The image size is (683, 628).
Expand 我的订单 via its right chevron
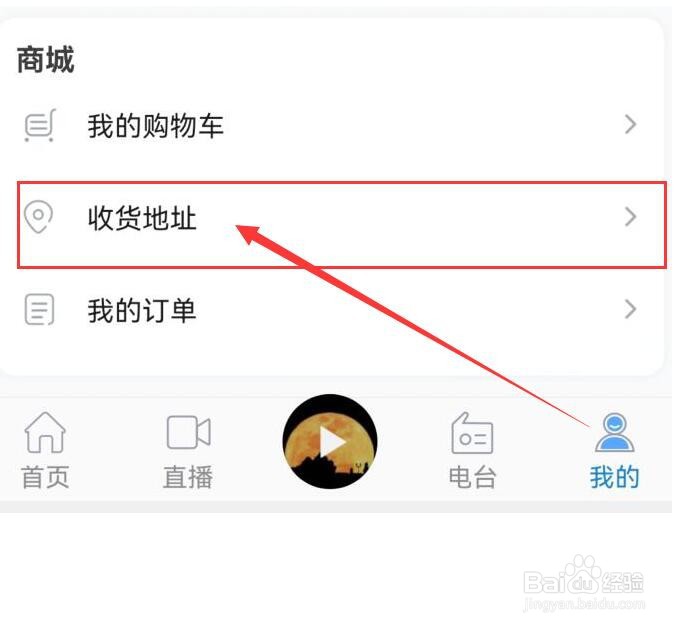click(630, 309)
